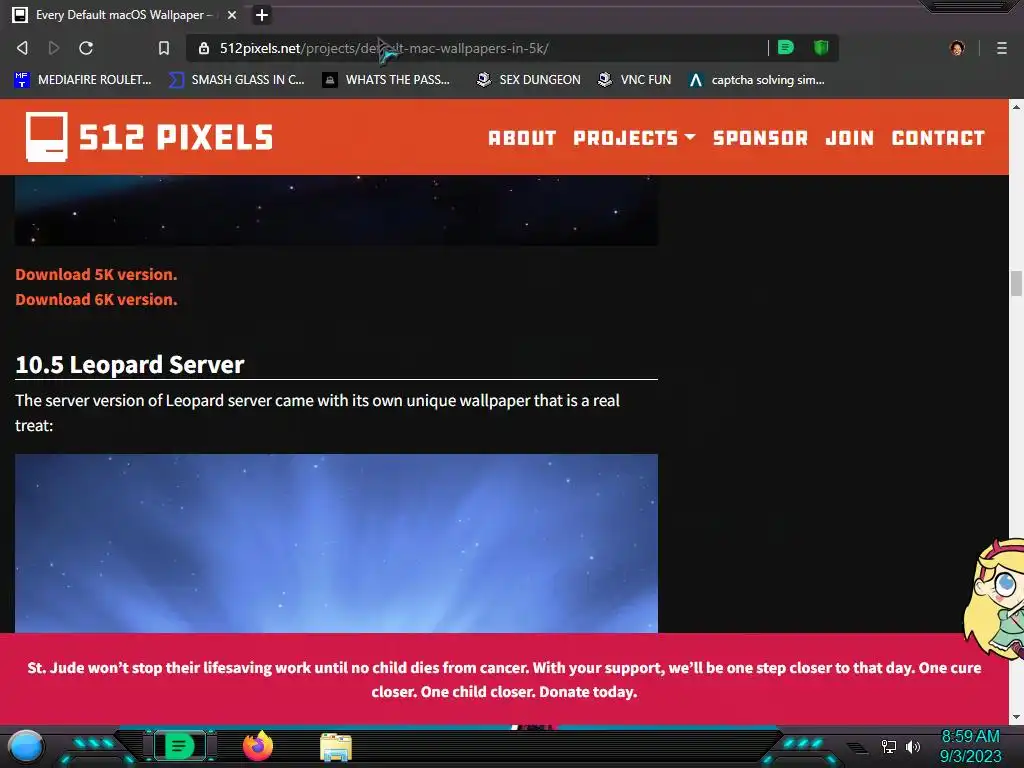Open the WHATS THE PASS... bookmark
Screen dimensions: 1024x768
(x=386, y=80)
